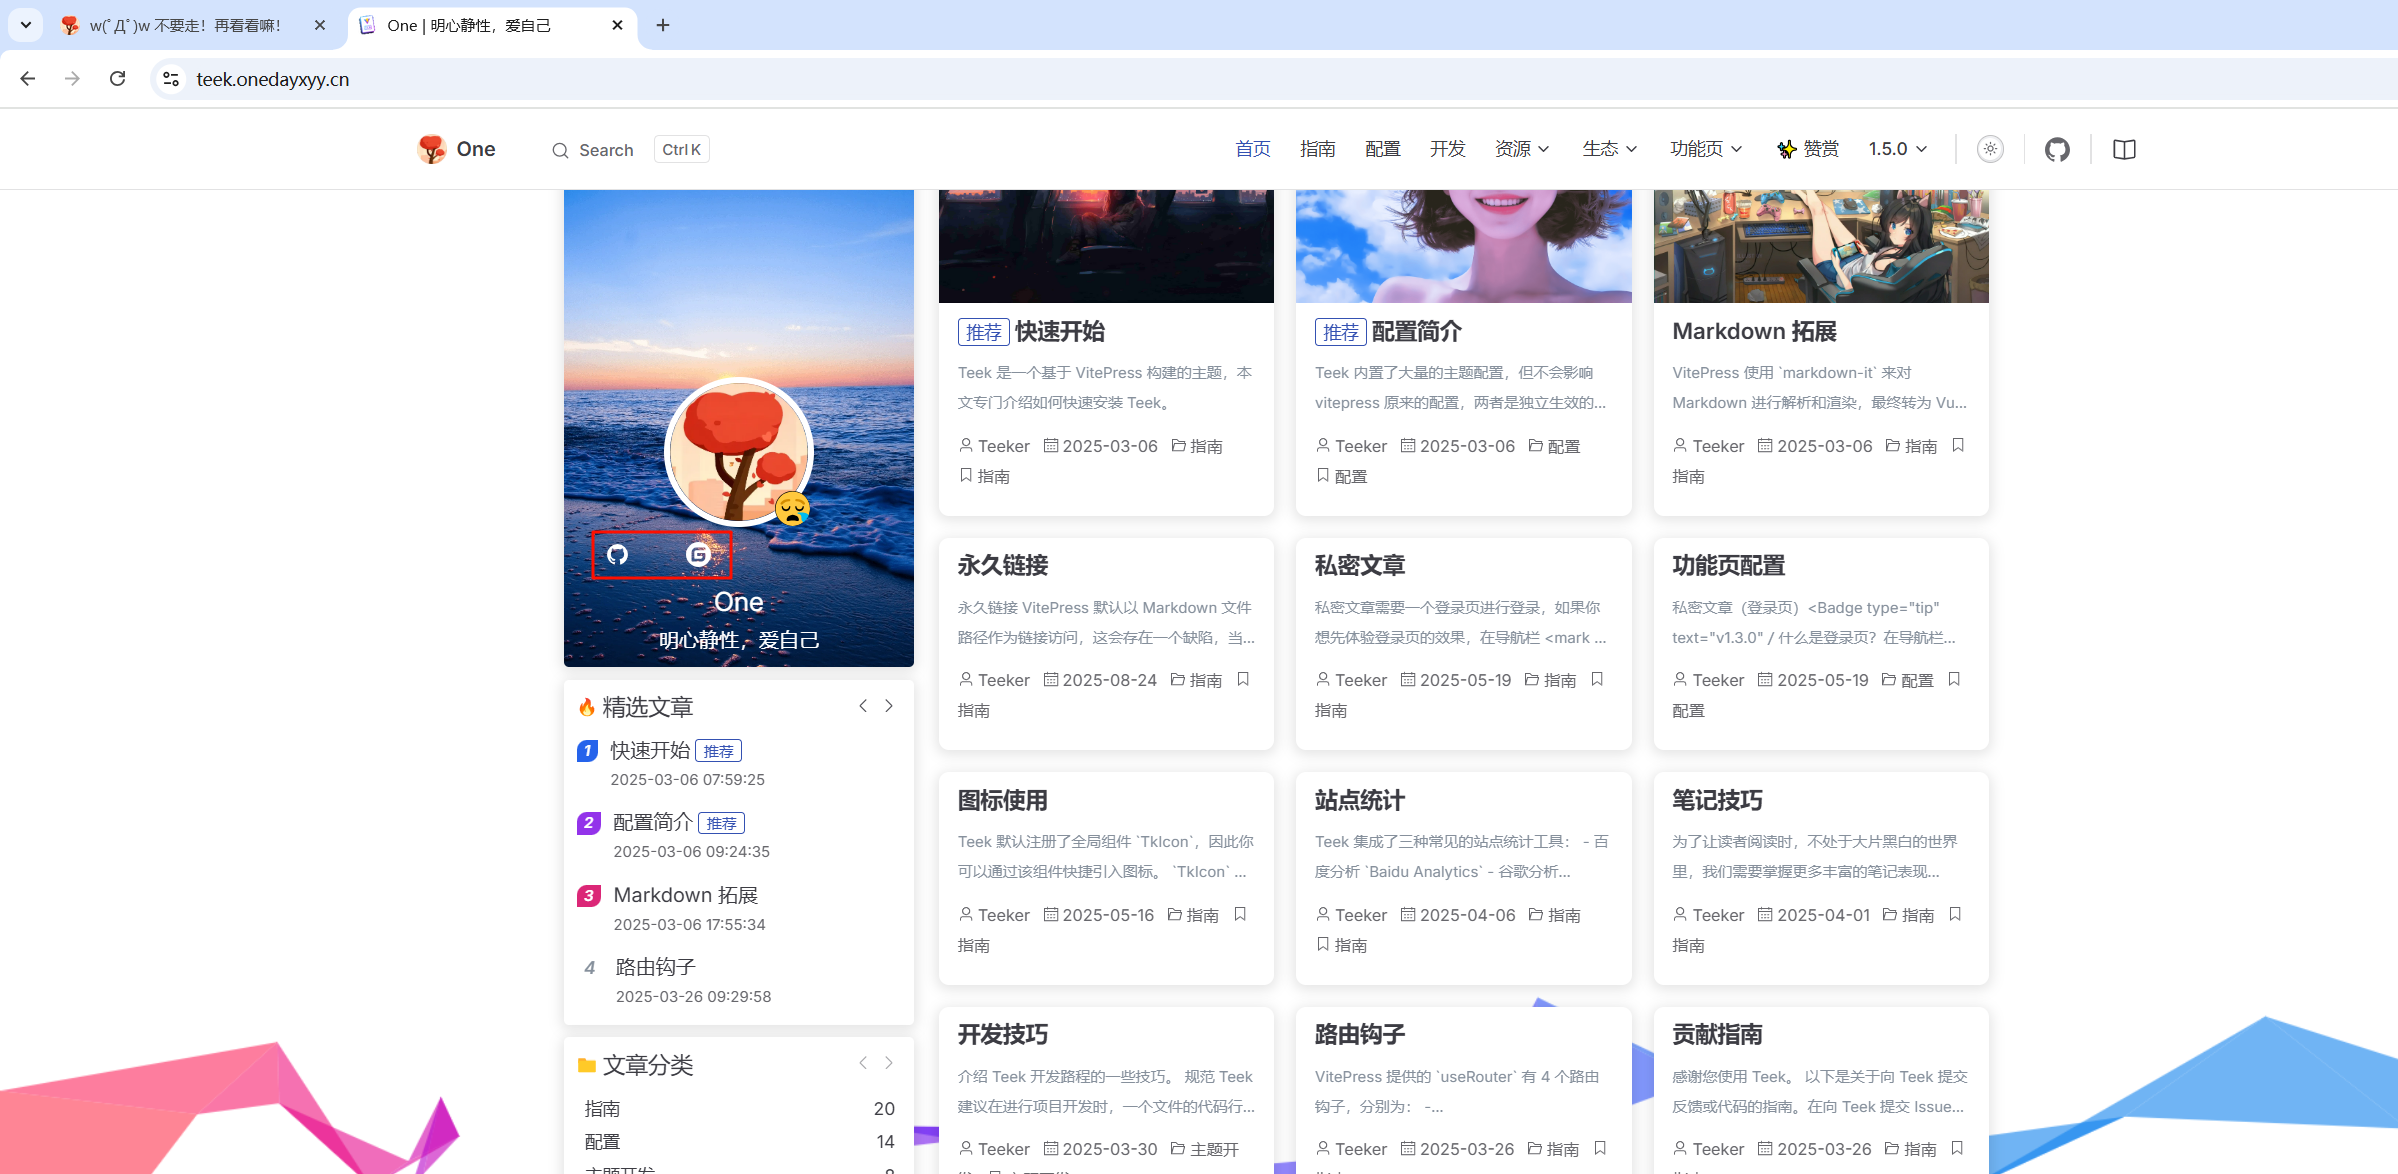Show next page of 精选文章
Image resolution: width=2398 pixels, height=1174 pixels.
tap(889, 706)
